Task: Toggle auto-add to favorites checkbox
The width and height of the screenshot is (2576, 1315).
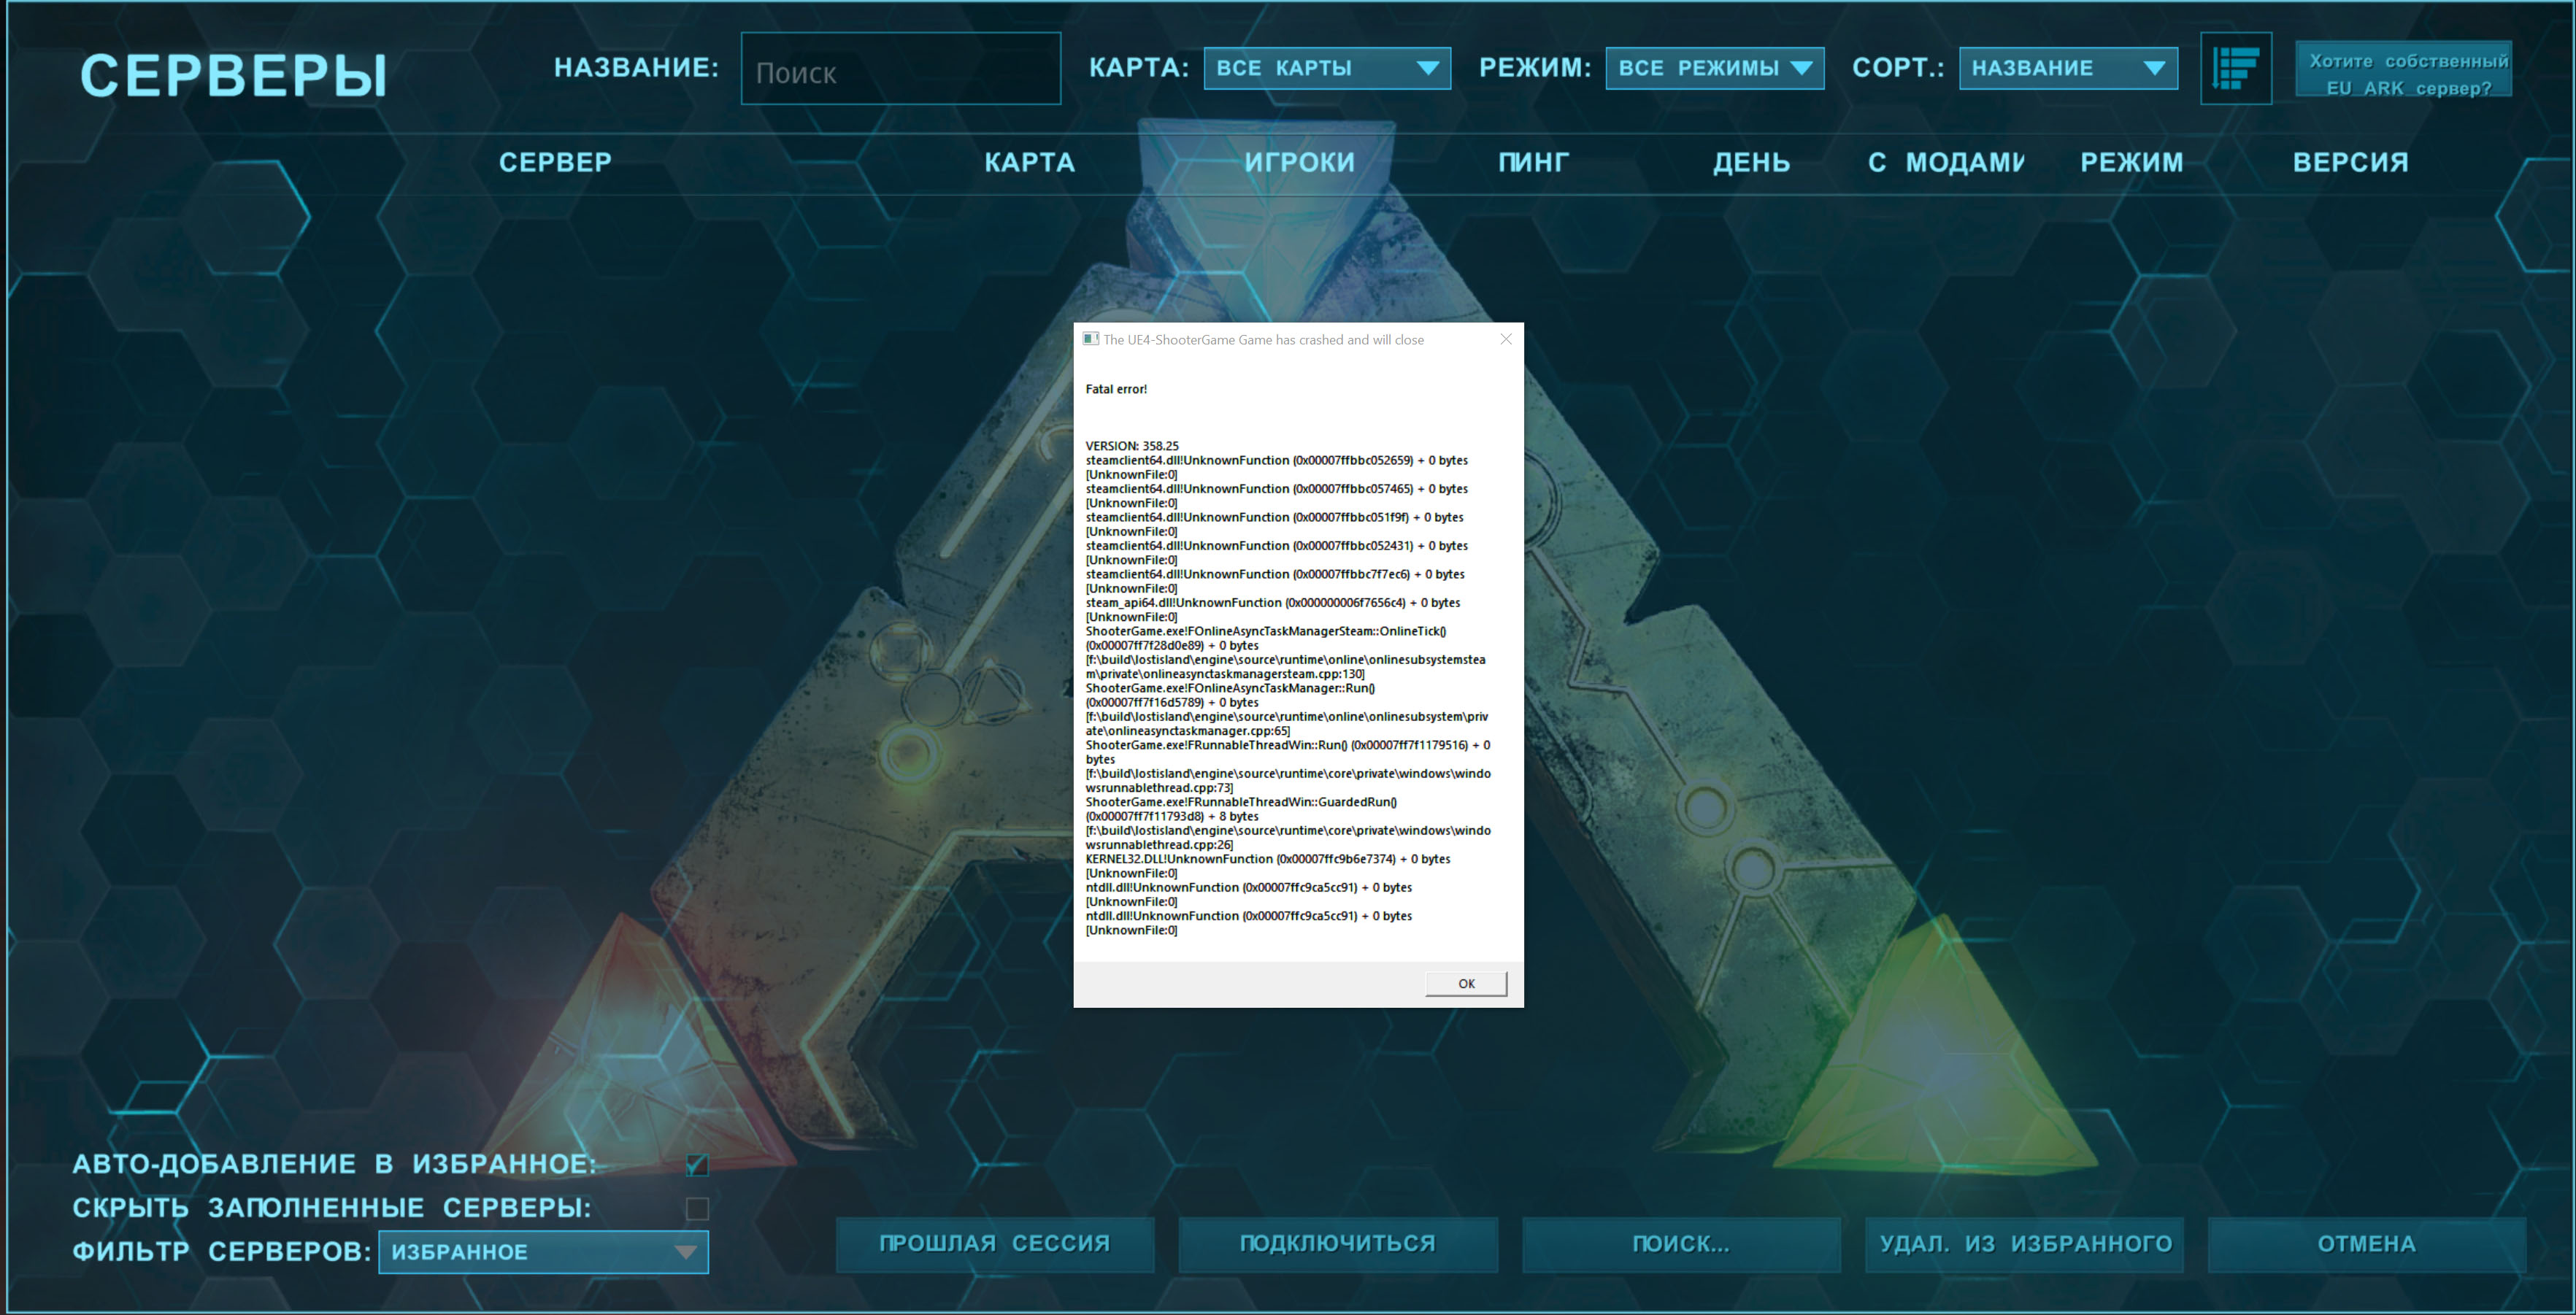Action: click(x=697, y=1164)
